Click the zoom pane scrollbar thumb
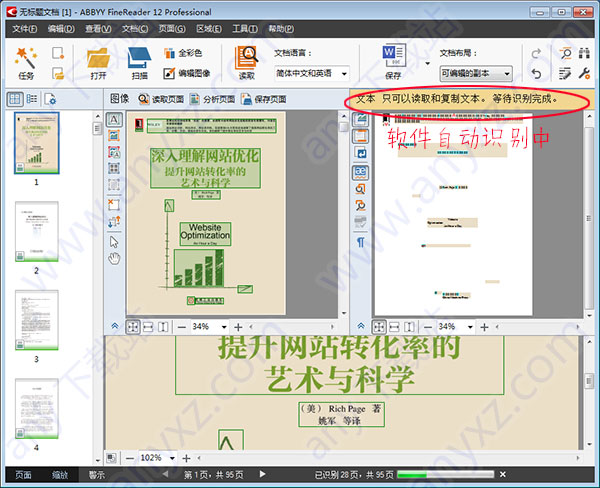 (589, 381)
